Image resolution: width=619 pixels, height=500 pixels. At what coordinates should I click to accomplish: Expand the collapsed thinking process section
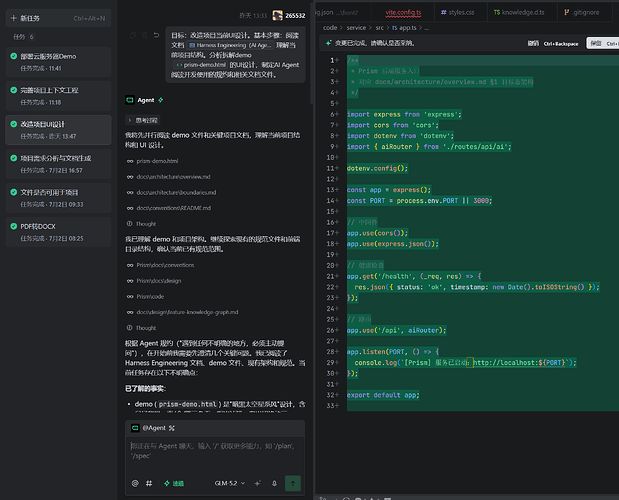click(x=143, y=120)
